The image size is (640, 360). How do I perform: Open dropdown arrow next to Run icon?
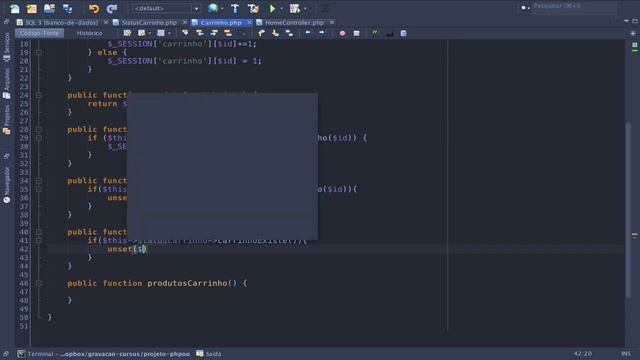282,9
